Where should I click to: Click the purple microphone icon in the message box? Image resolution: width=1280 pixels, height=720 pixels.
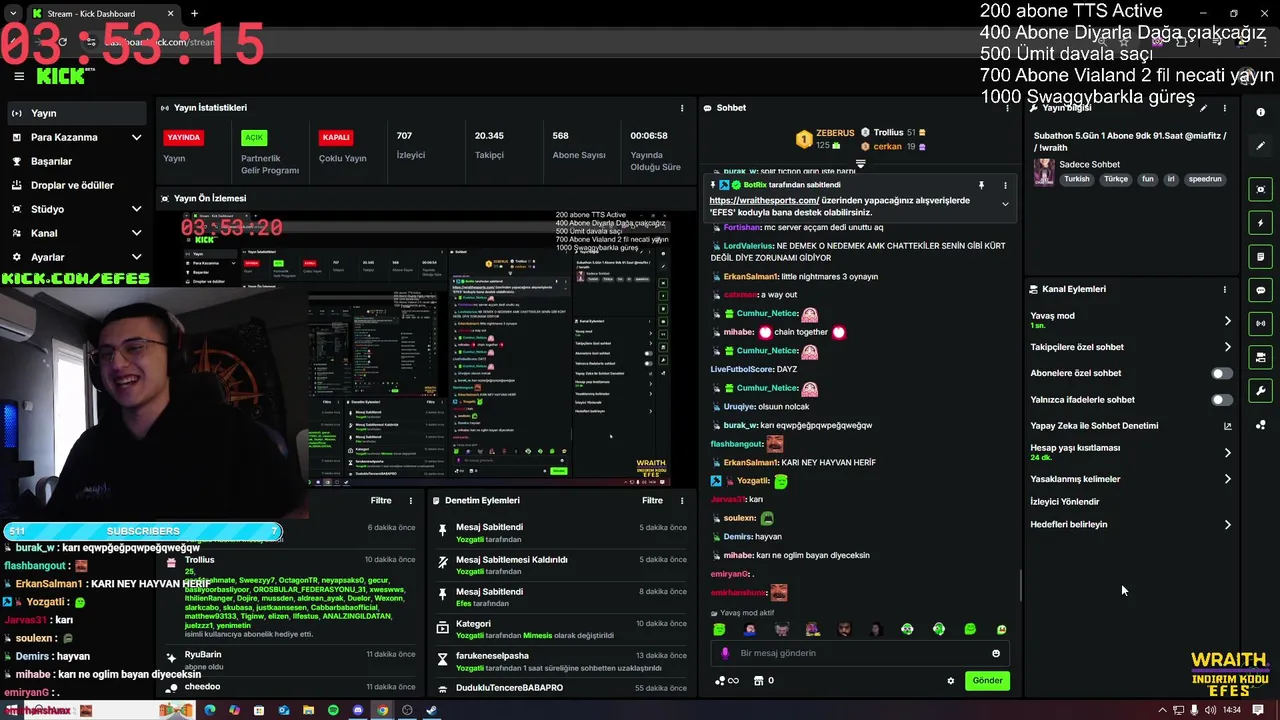click(x=725, y=653)
